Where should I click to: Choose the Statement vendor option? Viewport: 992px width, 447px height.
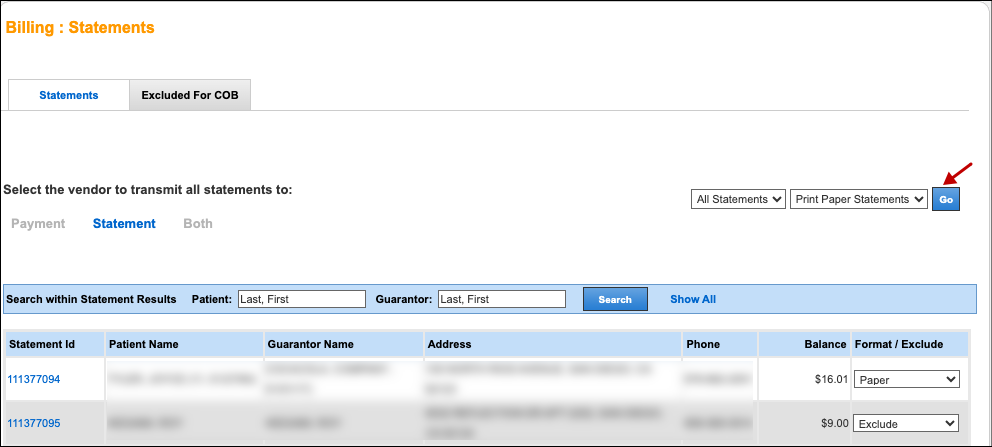124,224
